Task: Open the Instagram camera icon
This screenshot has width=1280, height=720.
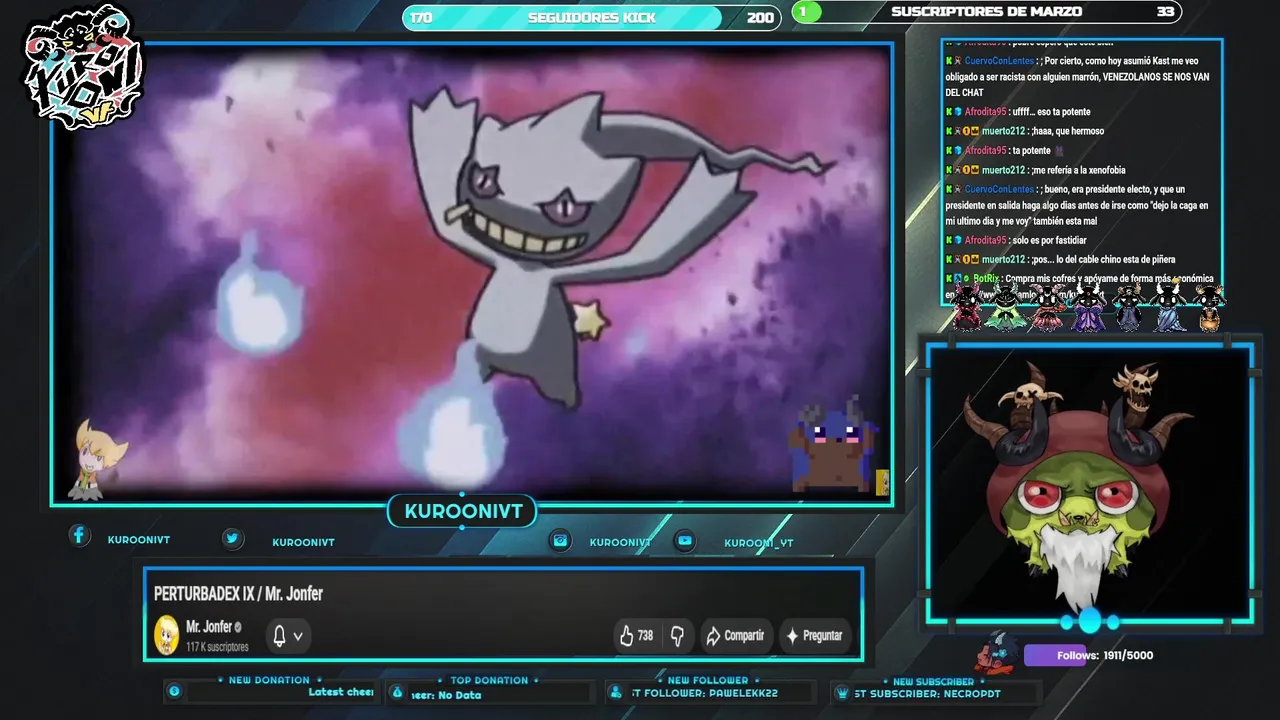Action: [x=561, y=541]
